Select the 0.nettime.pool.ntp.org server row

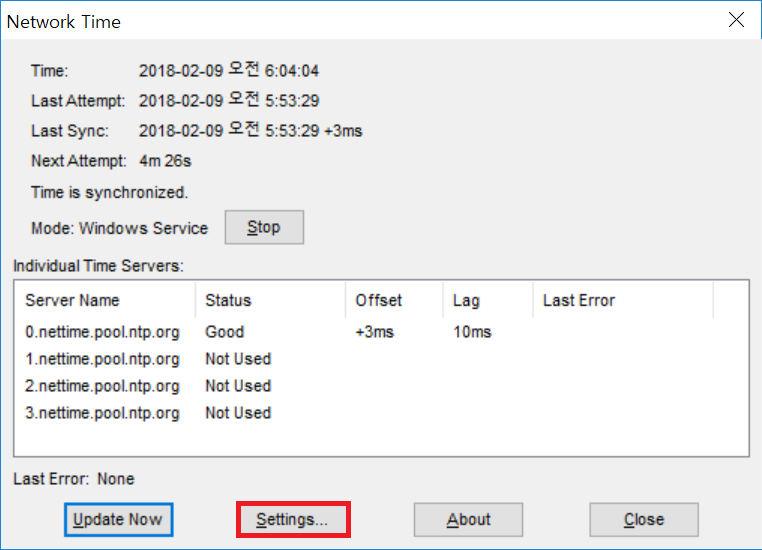381,332
